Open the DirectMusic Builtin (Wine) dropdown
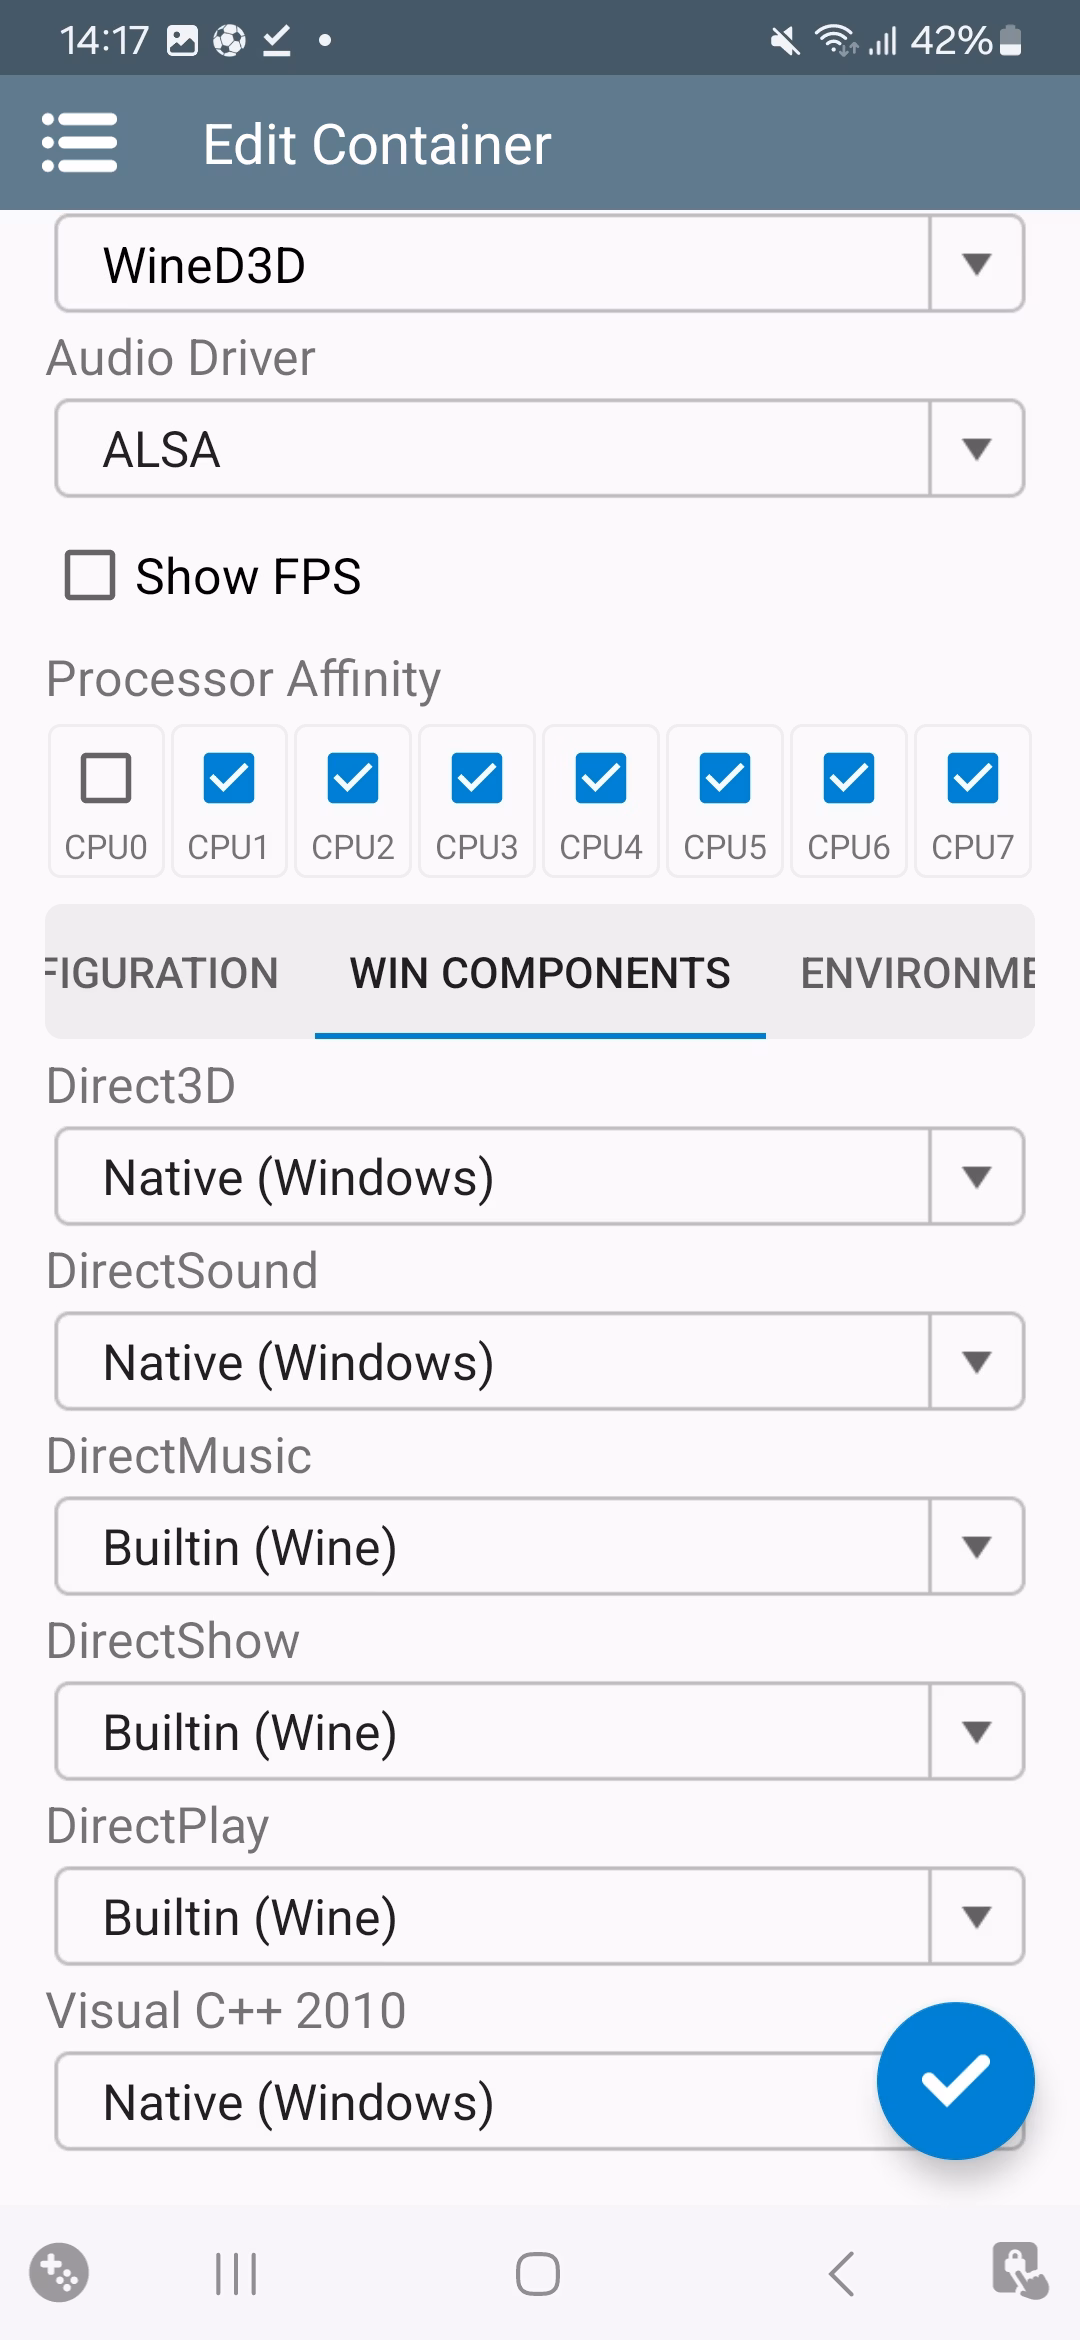Image resolution: width=1080 pixels, height=2340 pixels. [x=540, y=1547]
